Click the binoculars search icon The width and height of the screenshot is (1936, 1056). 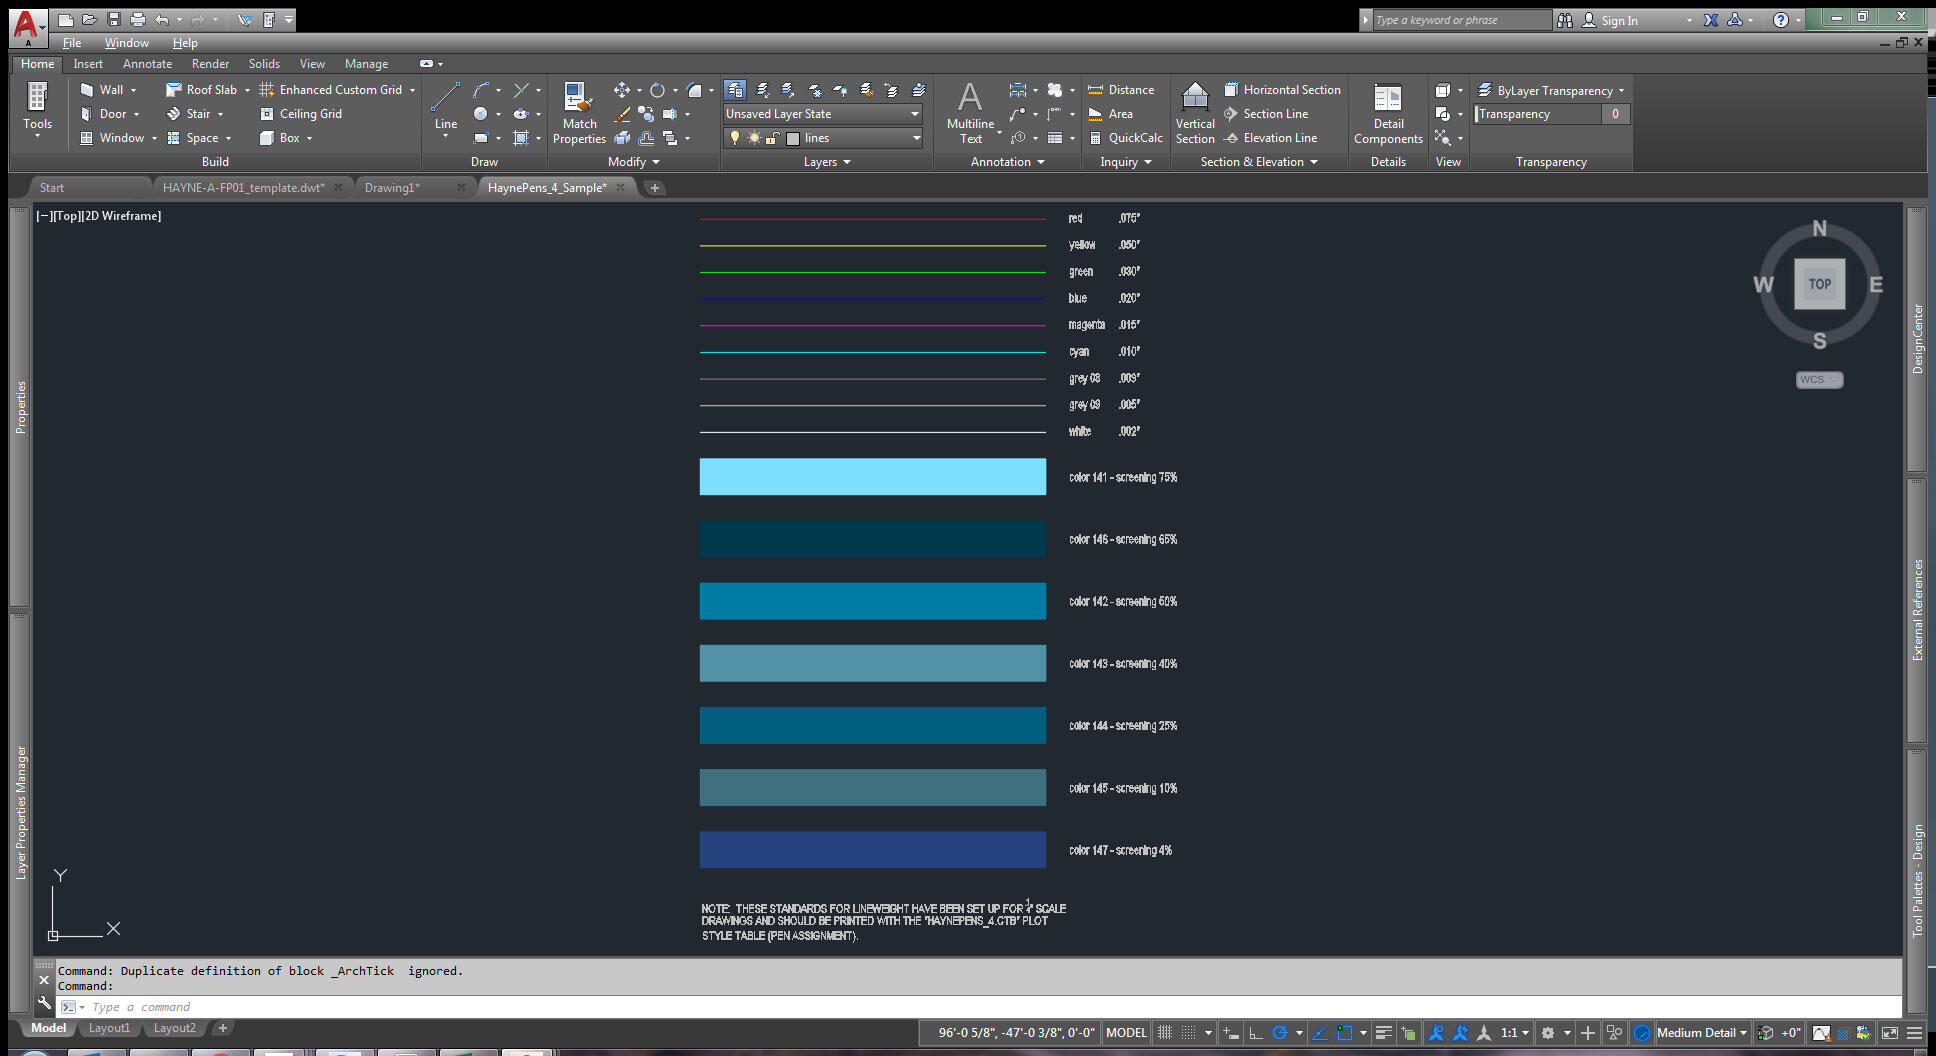click(x=1565, y=20)
